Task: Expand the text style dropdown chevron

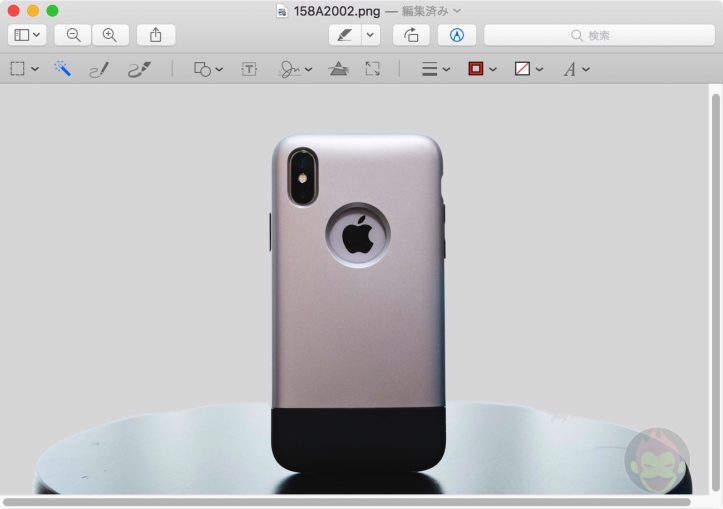Action: click(586, 69)
